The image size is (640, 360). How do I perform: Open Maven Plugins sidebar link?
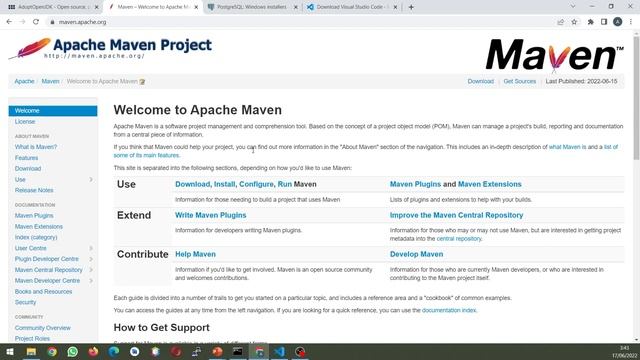[34, 216]
